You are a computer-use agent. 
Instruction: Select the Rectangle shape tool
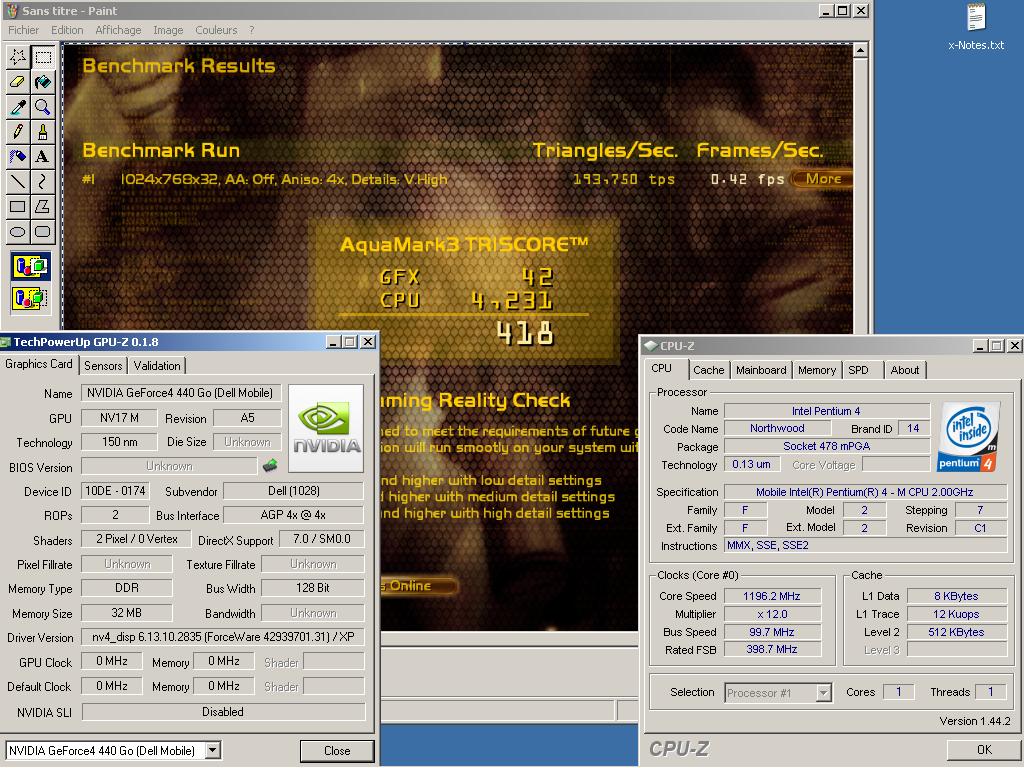[18, 206]
